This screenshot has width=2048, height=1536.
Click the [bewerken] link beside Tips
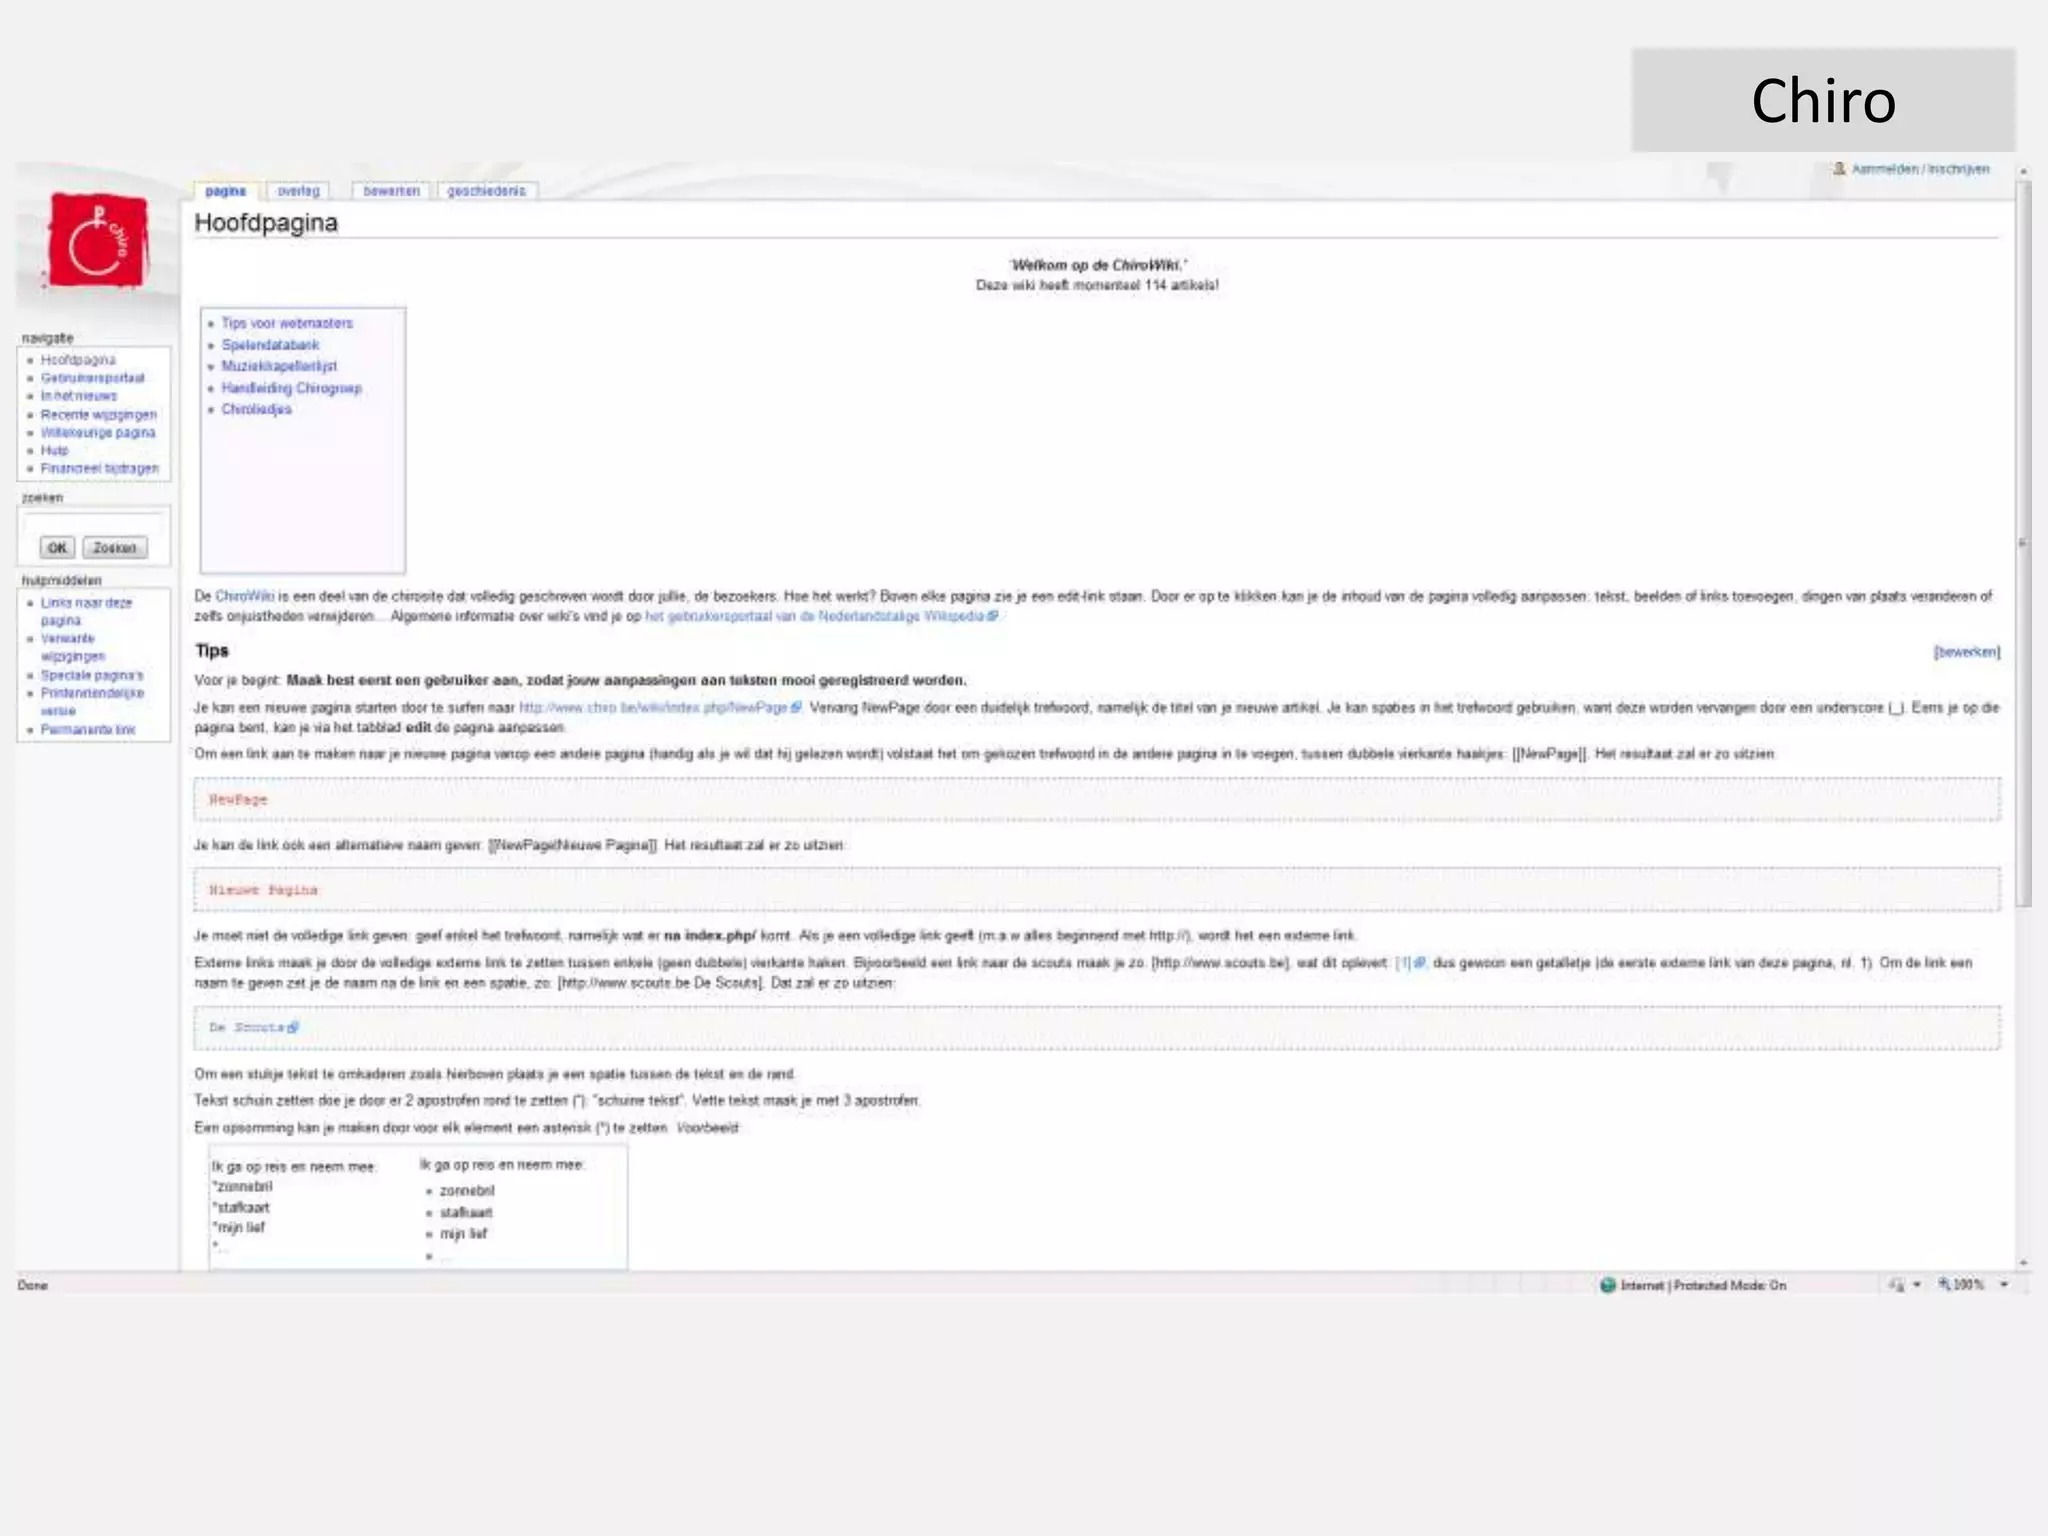click(1966, 652)
